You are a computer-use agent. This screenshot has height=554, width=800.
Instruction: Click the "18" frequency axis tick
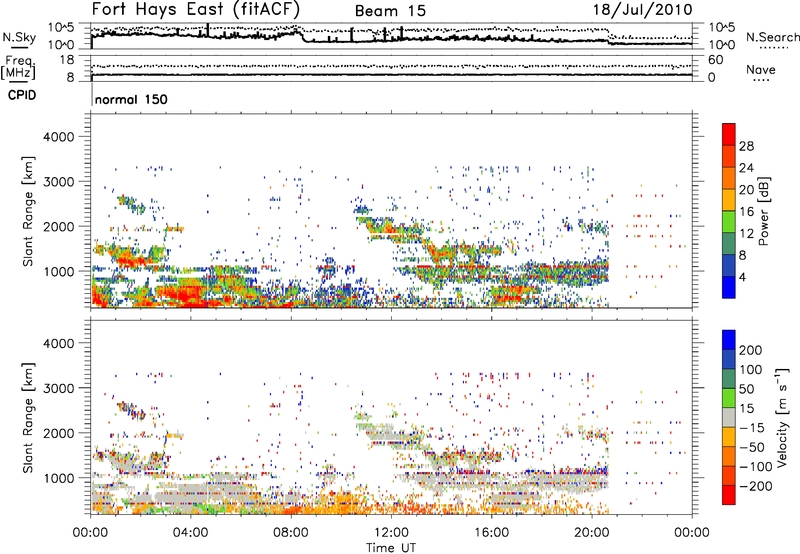pyautogui.click(x=67, y=60)
